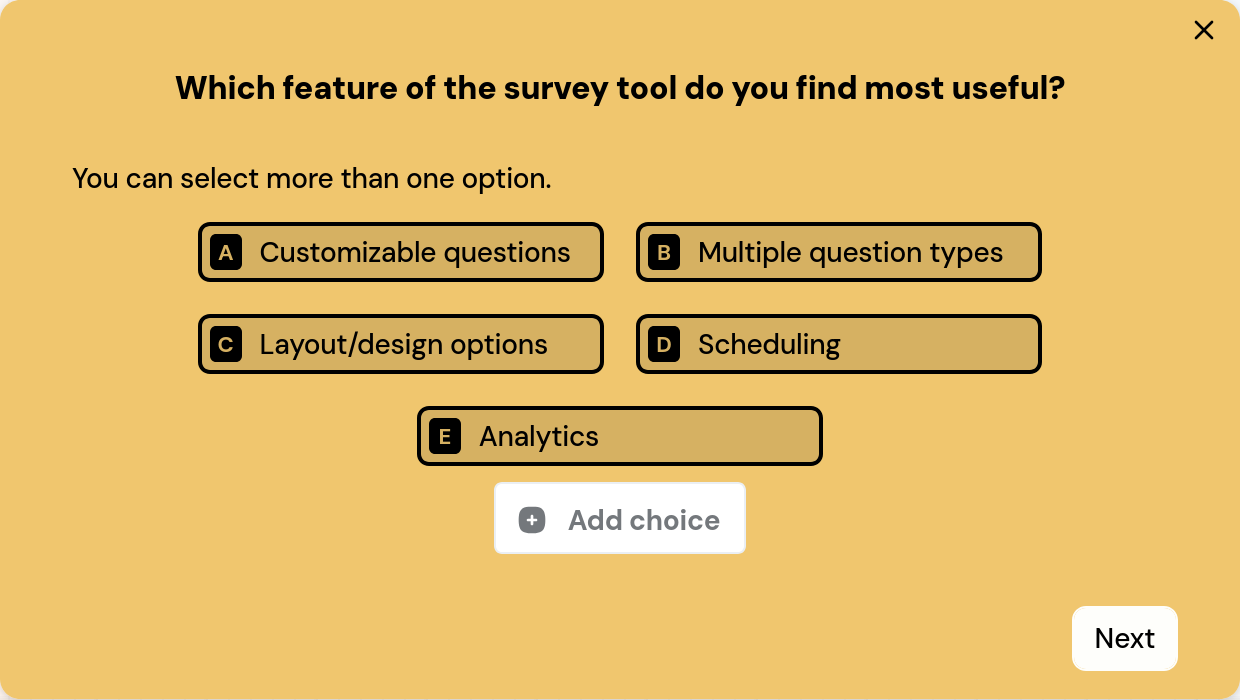This screenshot has width=1240, height=700.
Task: Click the letter C key badge
Action: click(x=226, y=345)
